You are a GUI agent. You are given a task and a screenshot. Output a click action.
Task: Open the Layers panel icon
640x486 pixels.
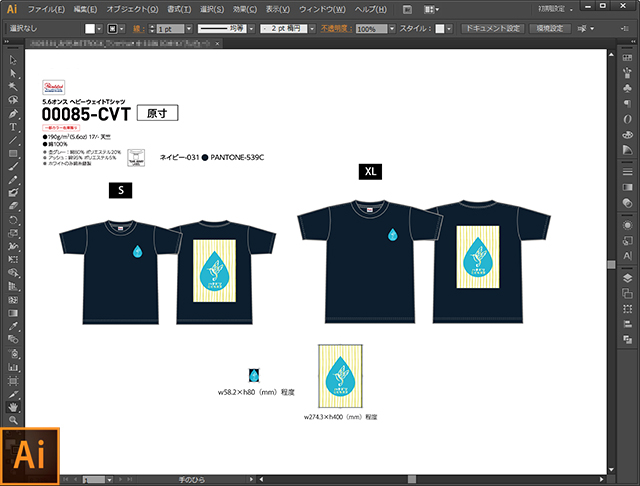(x=626, y=257)
